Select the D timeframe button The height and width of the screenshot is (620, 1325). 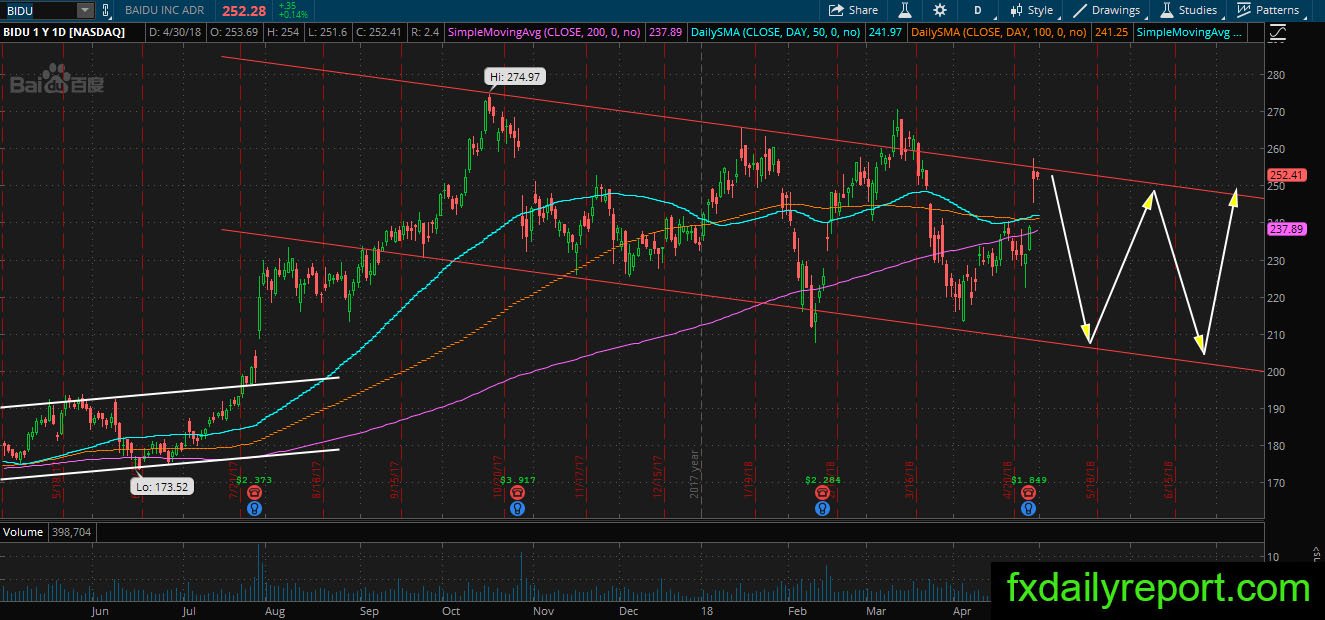[977, 10]
